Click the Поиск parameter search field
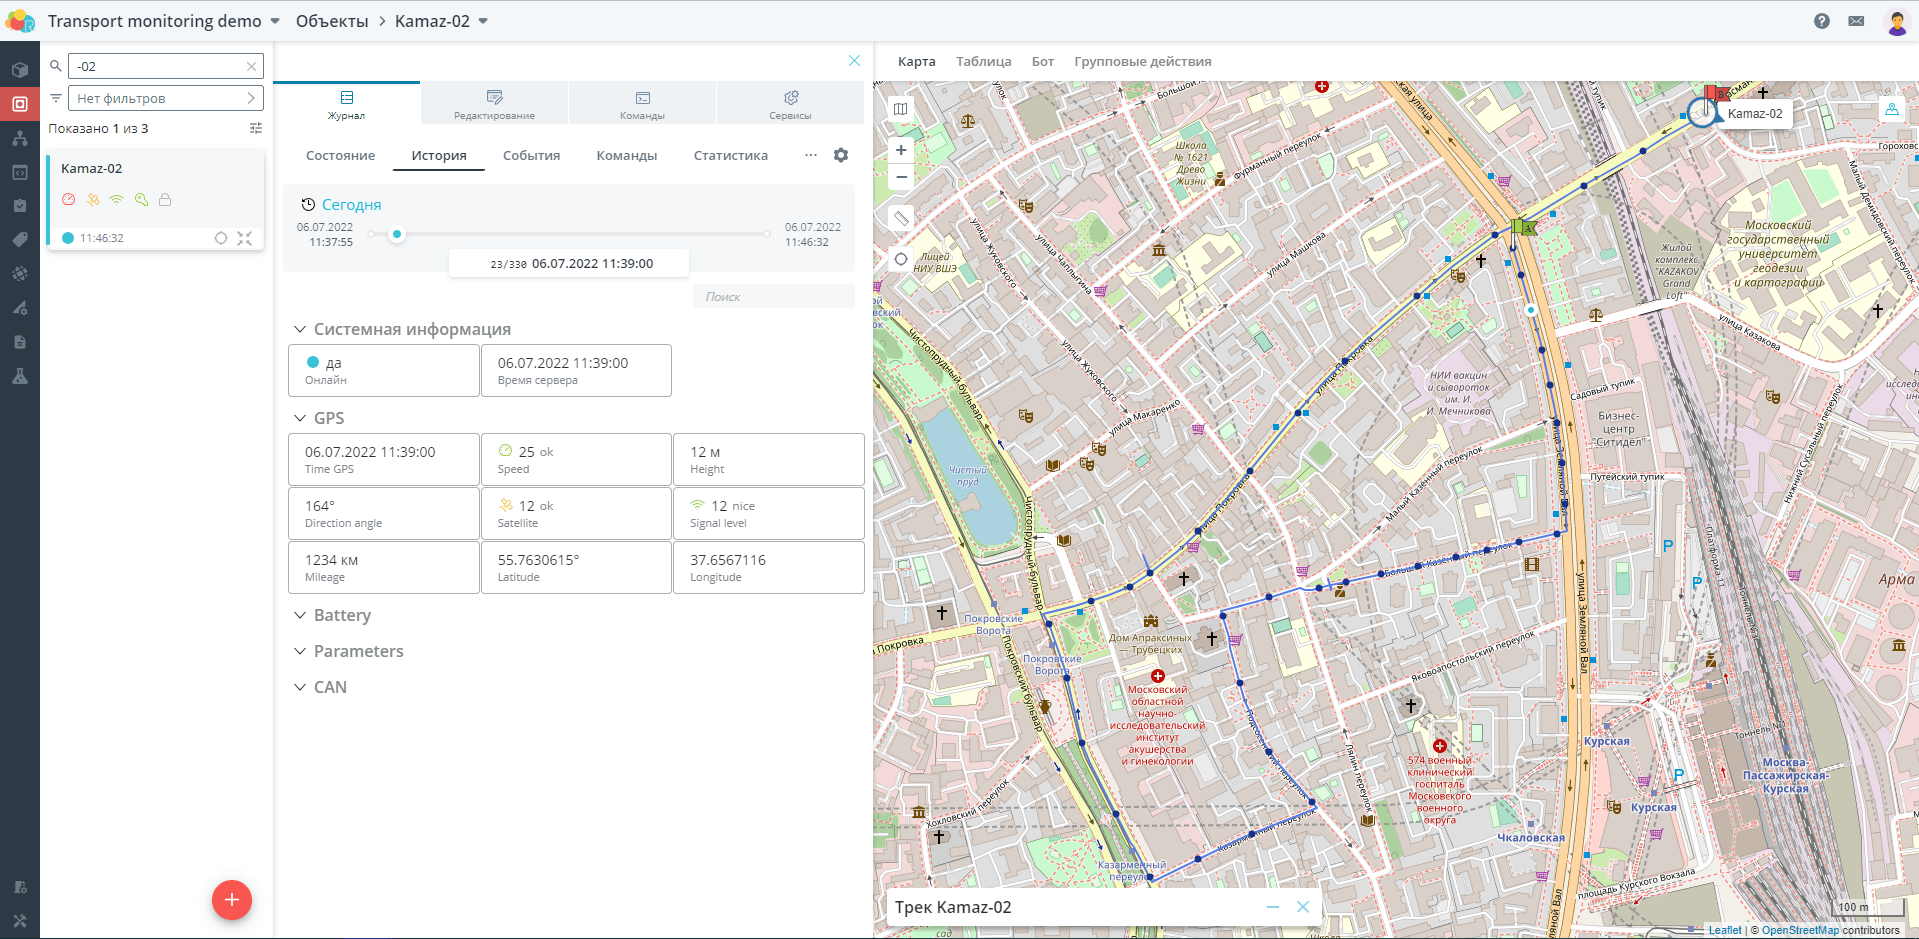Screen dimensions: 1919x939 [773, 296]
